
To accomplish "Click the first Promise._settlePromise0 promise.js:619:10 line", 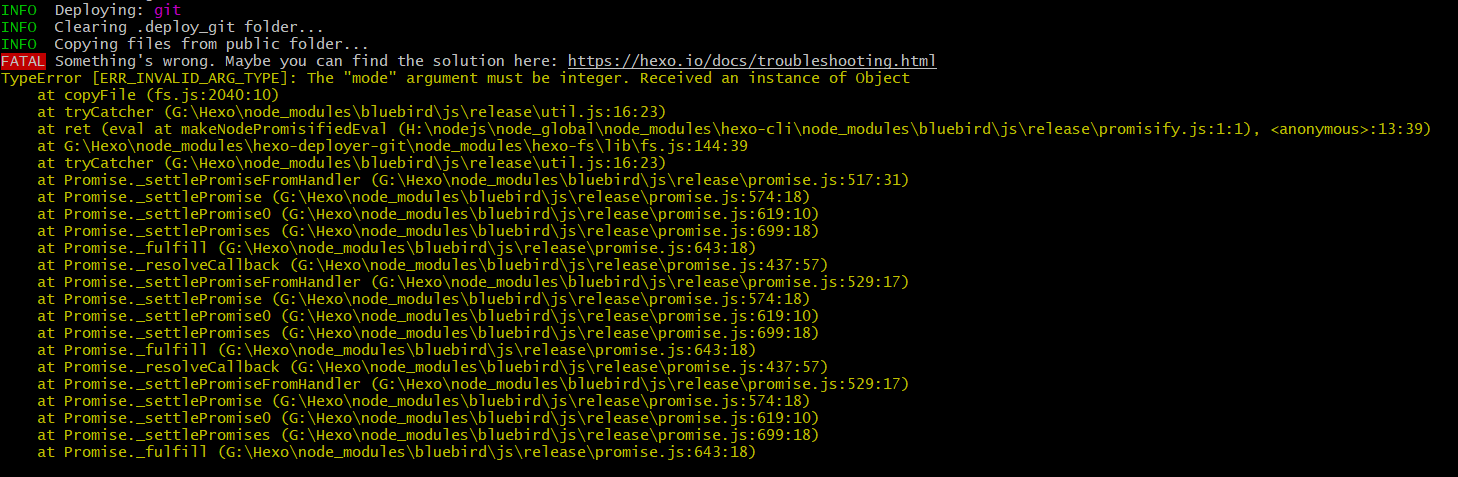I will click(428, 214).
